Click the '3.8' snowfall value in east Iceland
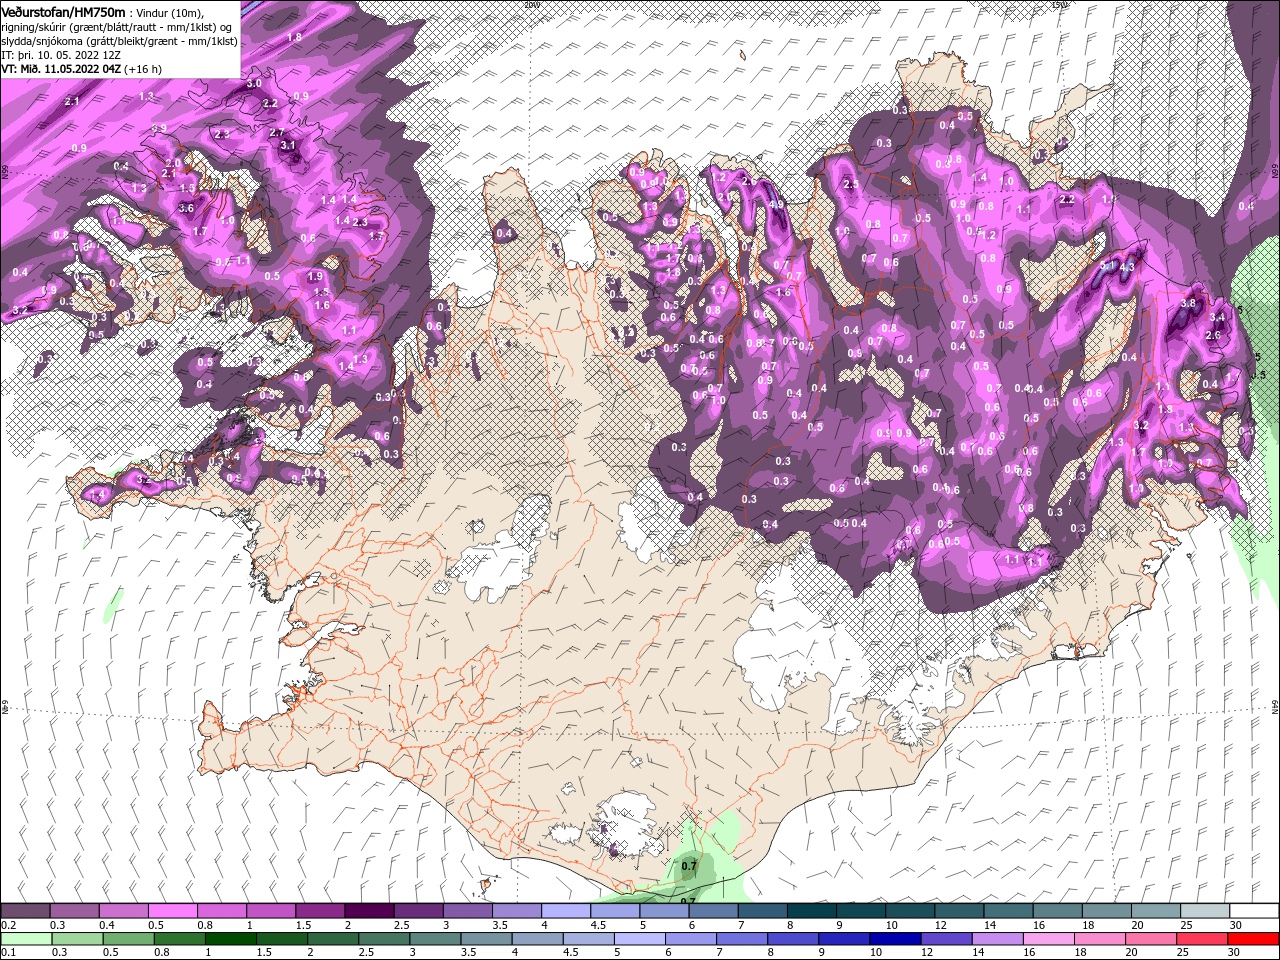Screen dimensions: 1280x960 (x=1188, y=303)
